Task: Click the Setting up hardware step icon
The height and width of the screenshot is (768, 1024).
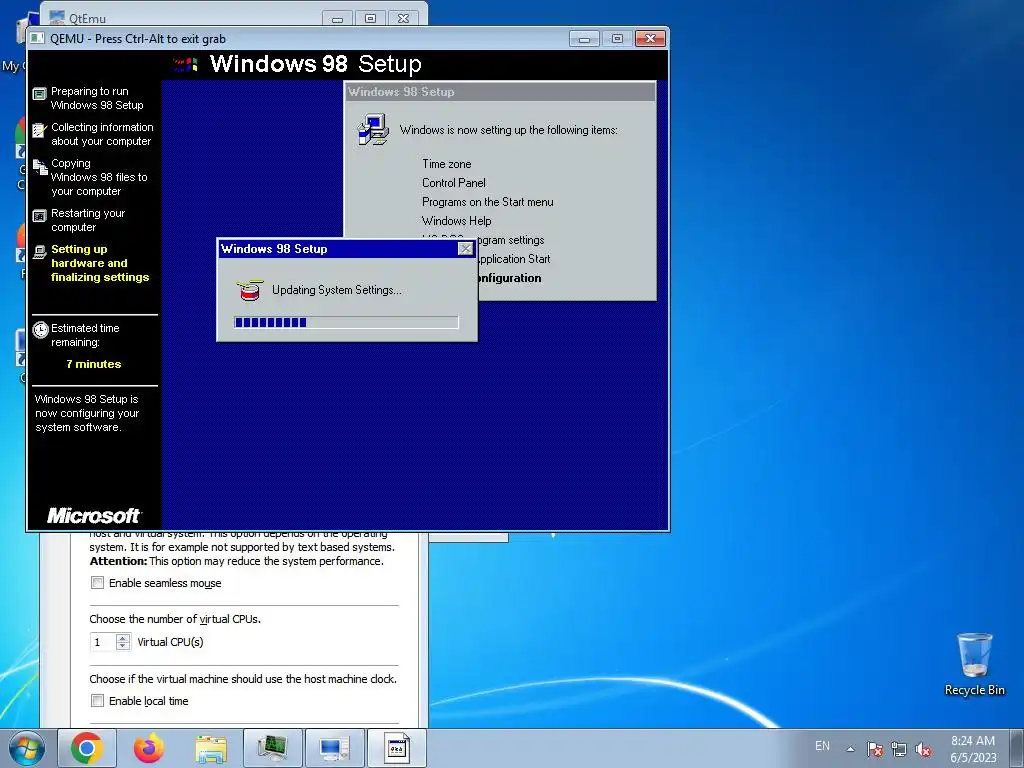Action: [40, 251]
